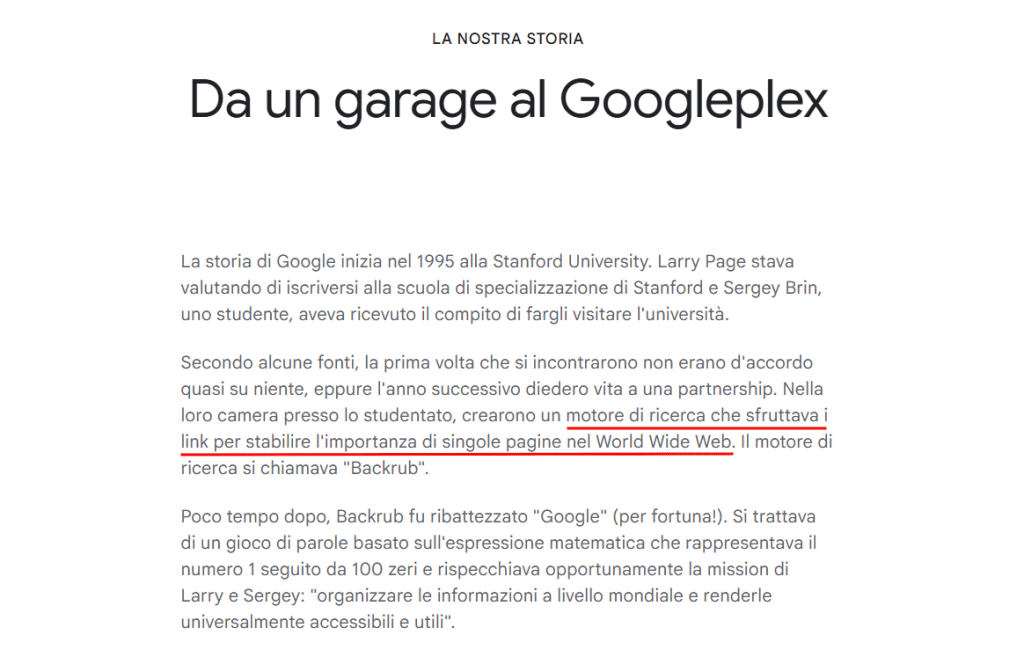Click the paragraph starting "Secondo alcune fonti"

coord(507,415)
